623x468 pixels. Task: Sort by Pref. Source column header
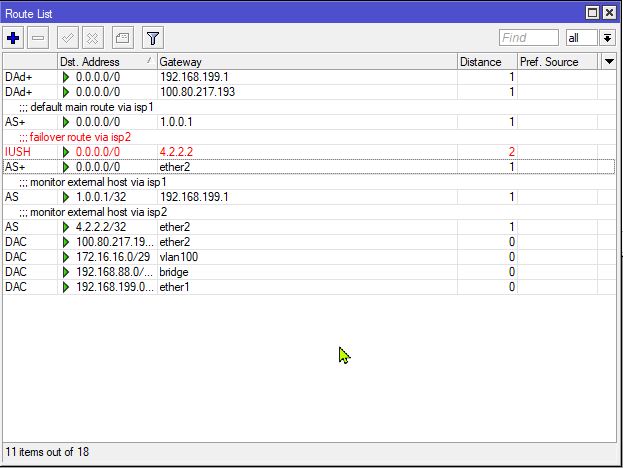click(557, 62)
